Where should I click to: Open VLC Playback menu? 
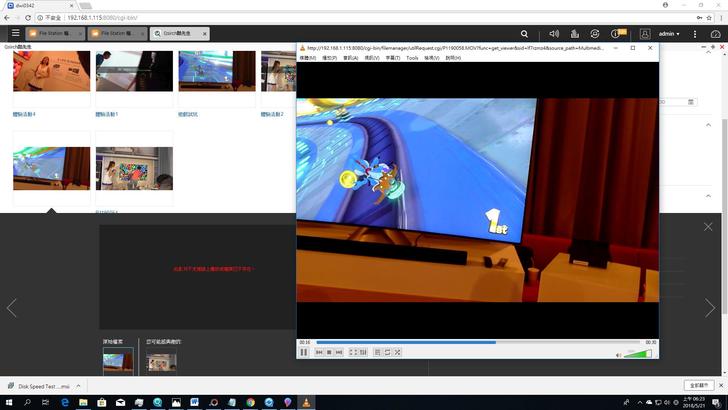(329, 58)
